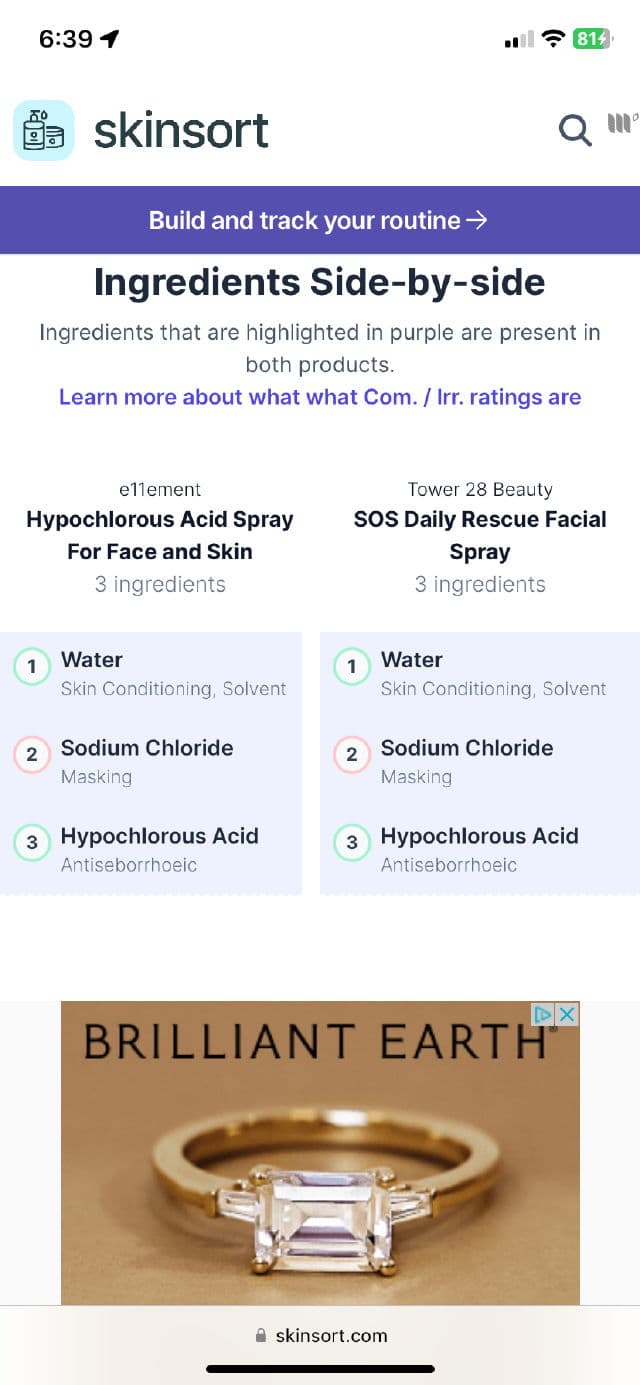The width and height of the screenshot is (640, 1385).
Task: Click the Build and track your routine banner
Action: pos(319,220)
